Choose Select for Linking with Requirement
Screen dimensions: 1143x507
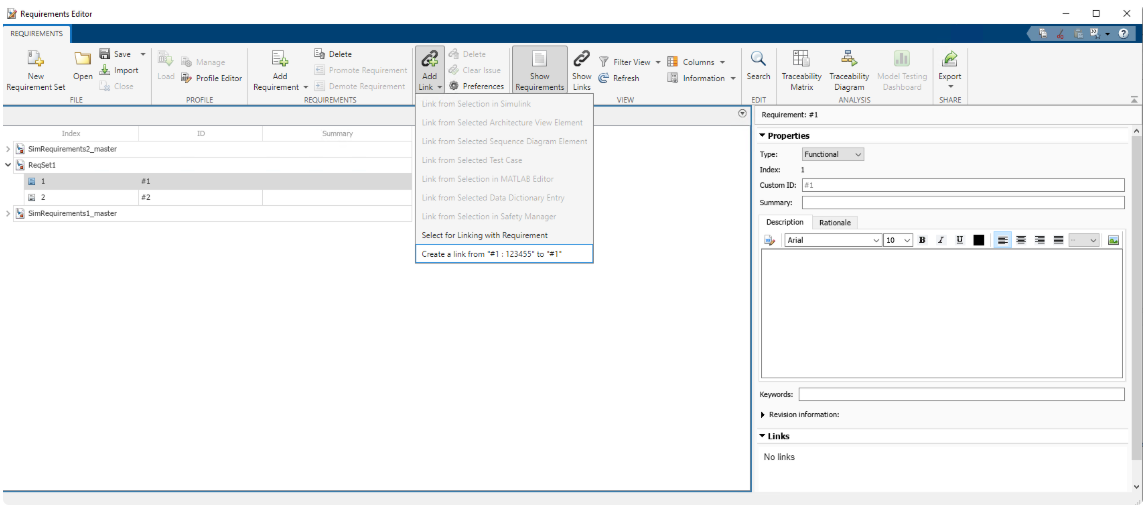[x=484, y=235]
